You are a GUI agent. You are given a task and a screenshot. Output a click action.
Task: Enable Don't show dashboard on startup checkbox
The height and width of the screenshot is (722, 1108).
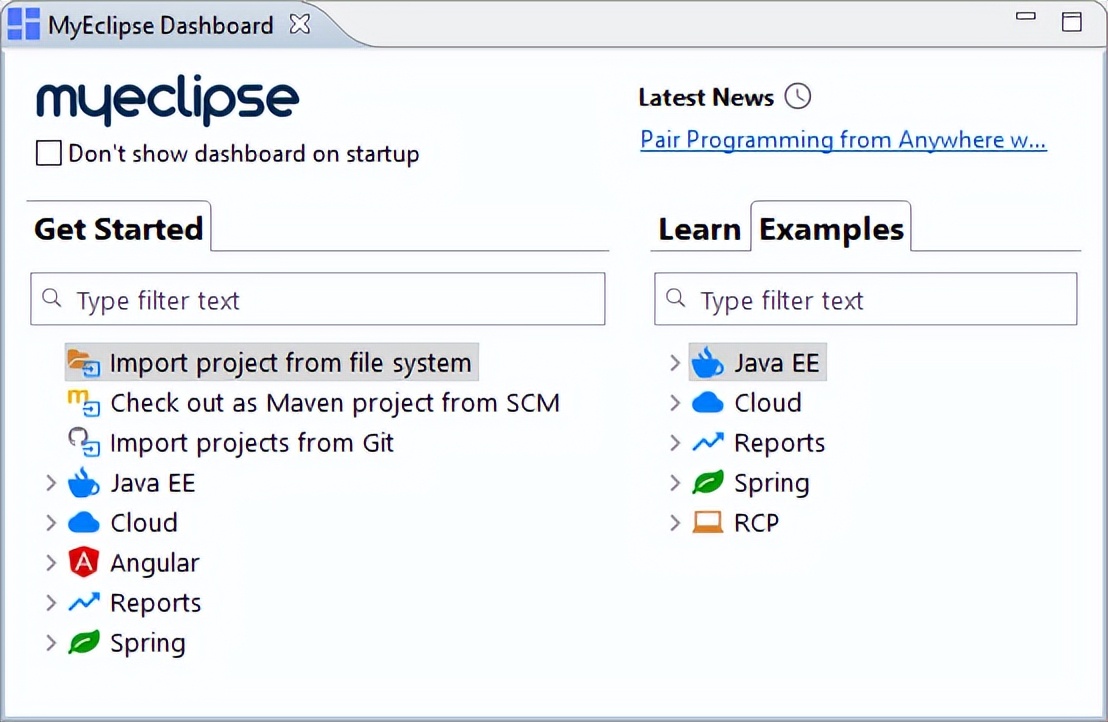tap(48, 154)
